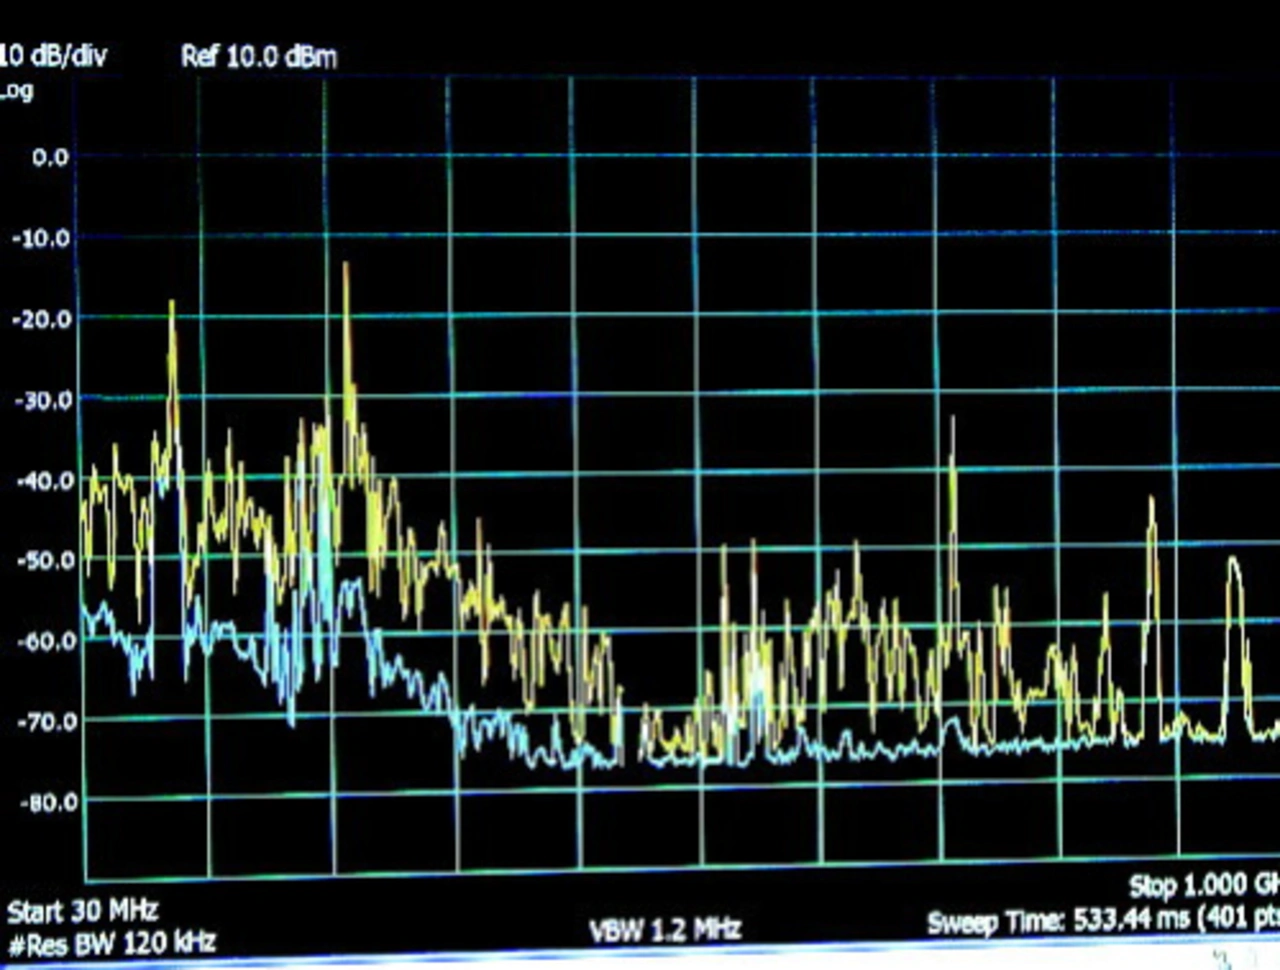The width and height of the screenshot is (1280, 970).
Task: Click the #Res BW 120 kHz setting
Action: (x=111, y=943)
